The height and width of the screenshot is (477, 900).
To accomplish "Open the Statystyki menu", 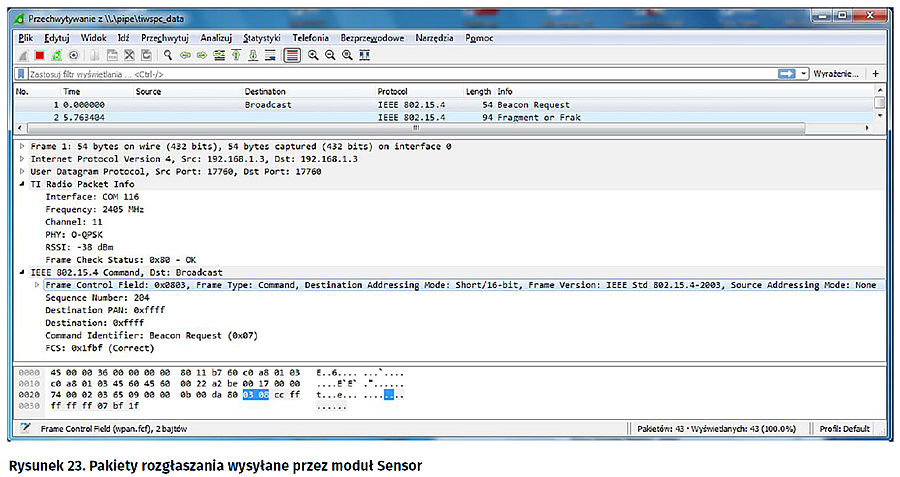I will tap(261, 37).
